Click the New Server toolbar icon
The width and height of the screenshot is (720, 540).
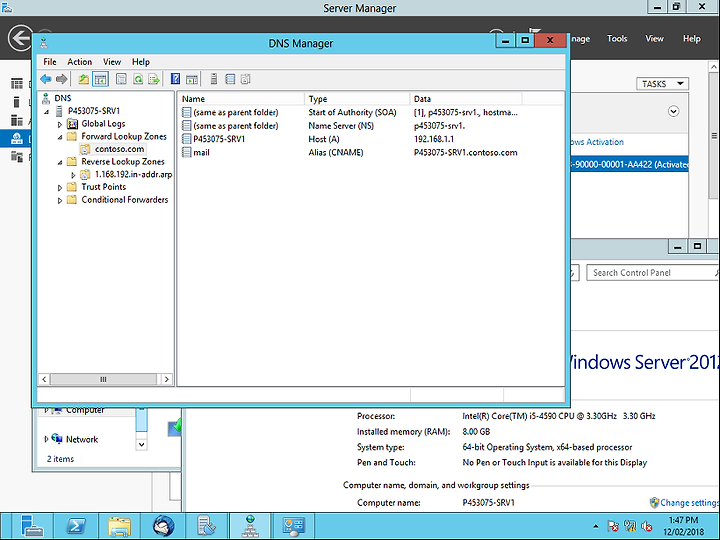pyautogui.click(x=214, y=79)
